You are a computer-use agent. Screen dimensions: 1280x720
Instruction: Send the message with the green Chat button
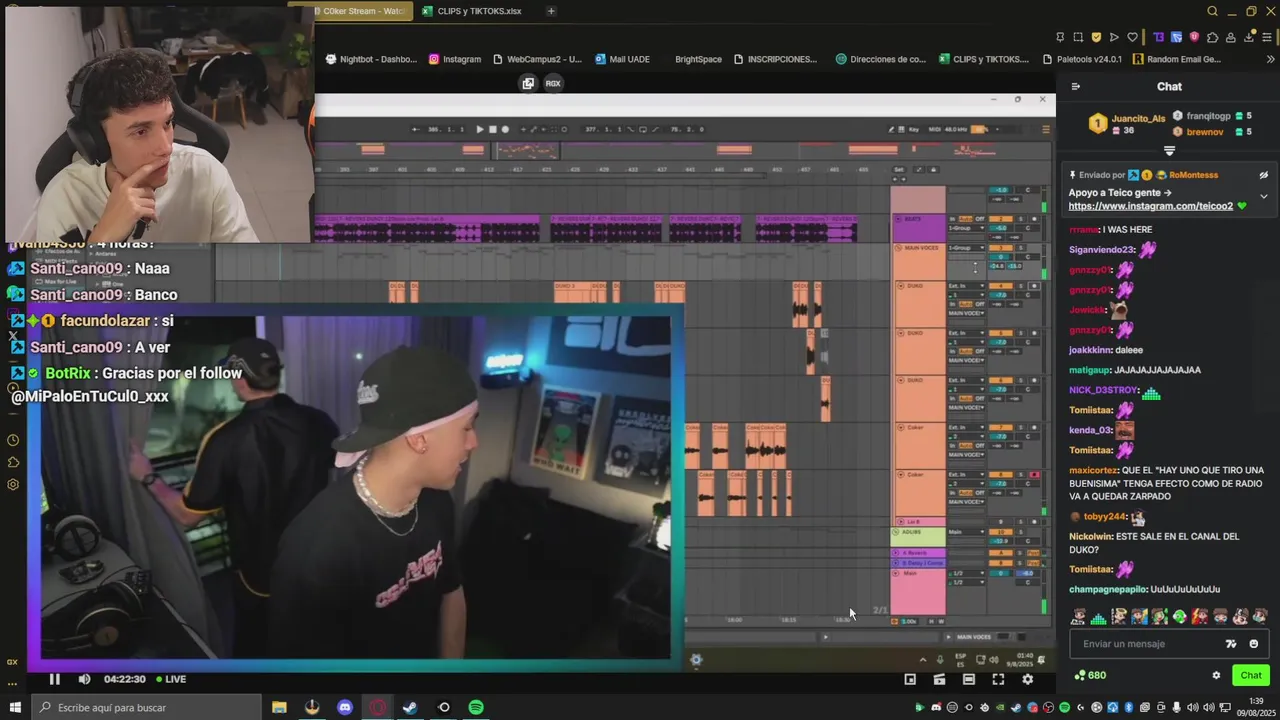pyautogui.click(x=1250, y=675)
